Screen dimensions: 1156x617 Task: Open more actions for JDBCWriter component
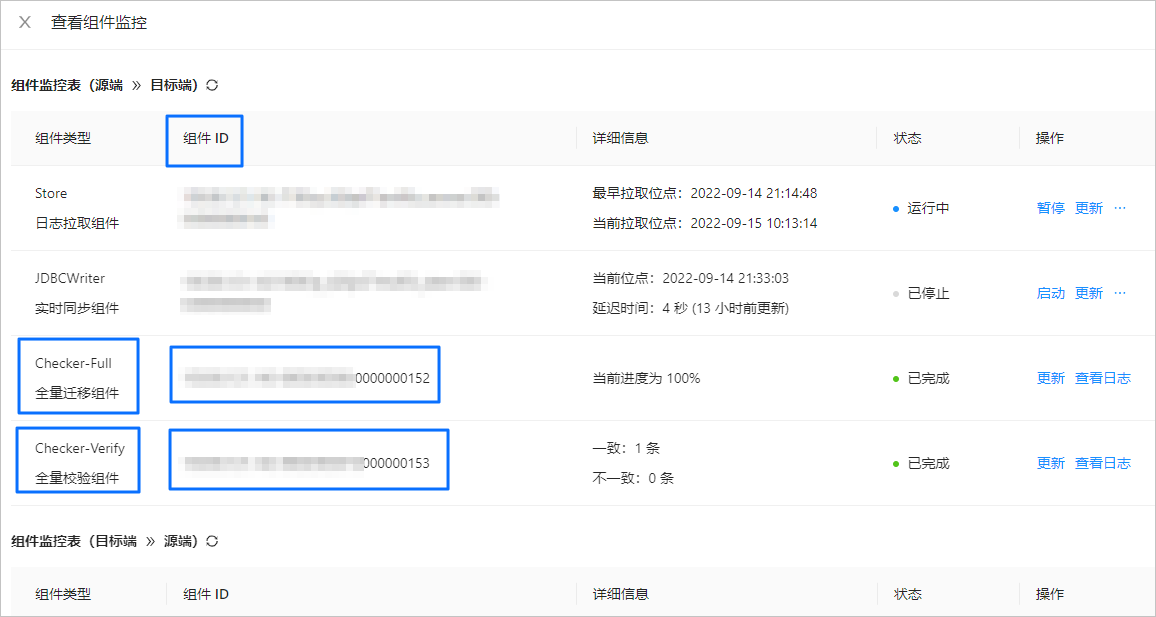point(1120,293)
